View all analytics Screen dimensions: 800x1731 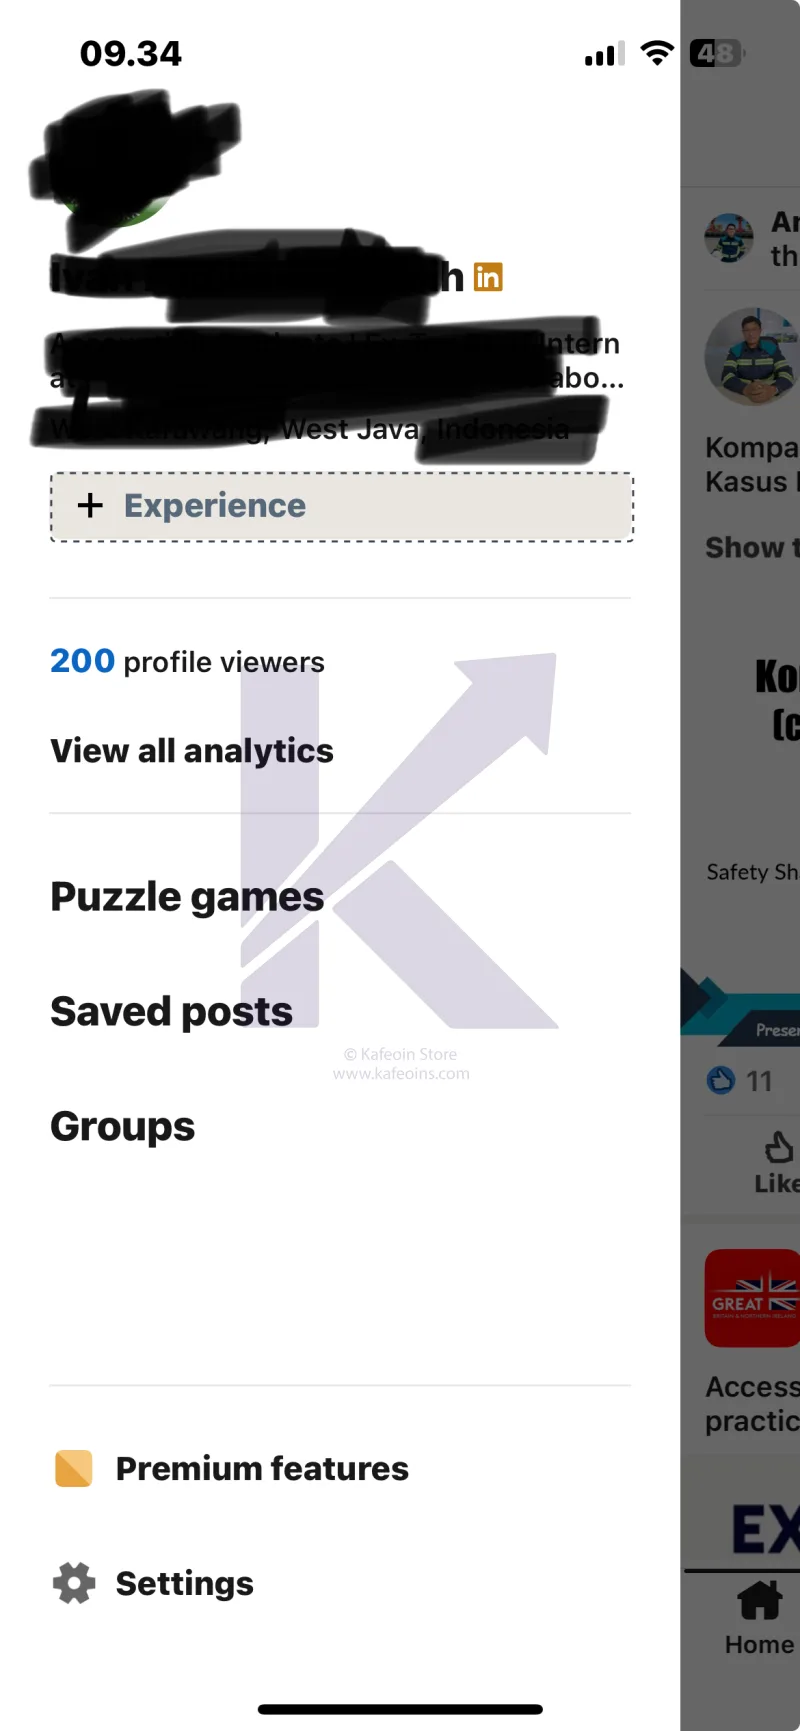point(192,751)
